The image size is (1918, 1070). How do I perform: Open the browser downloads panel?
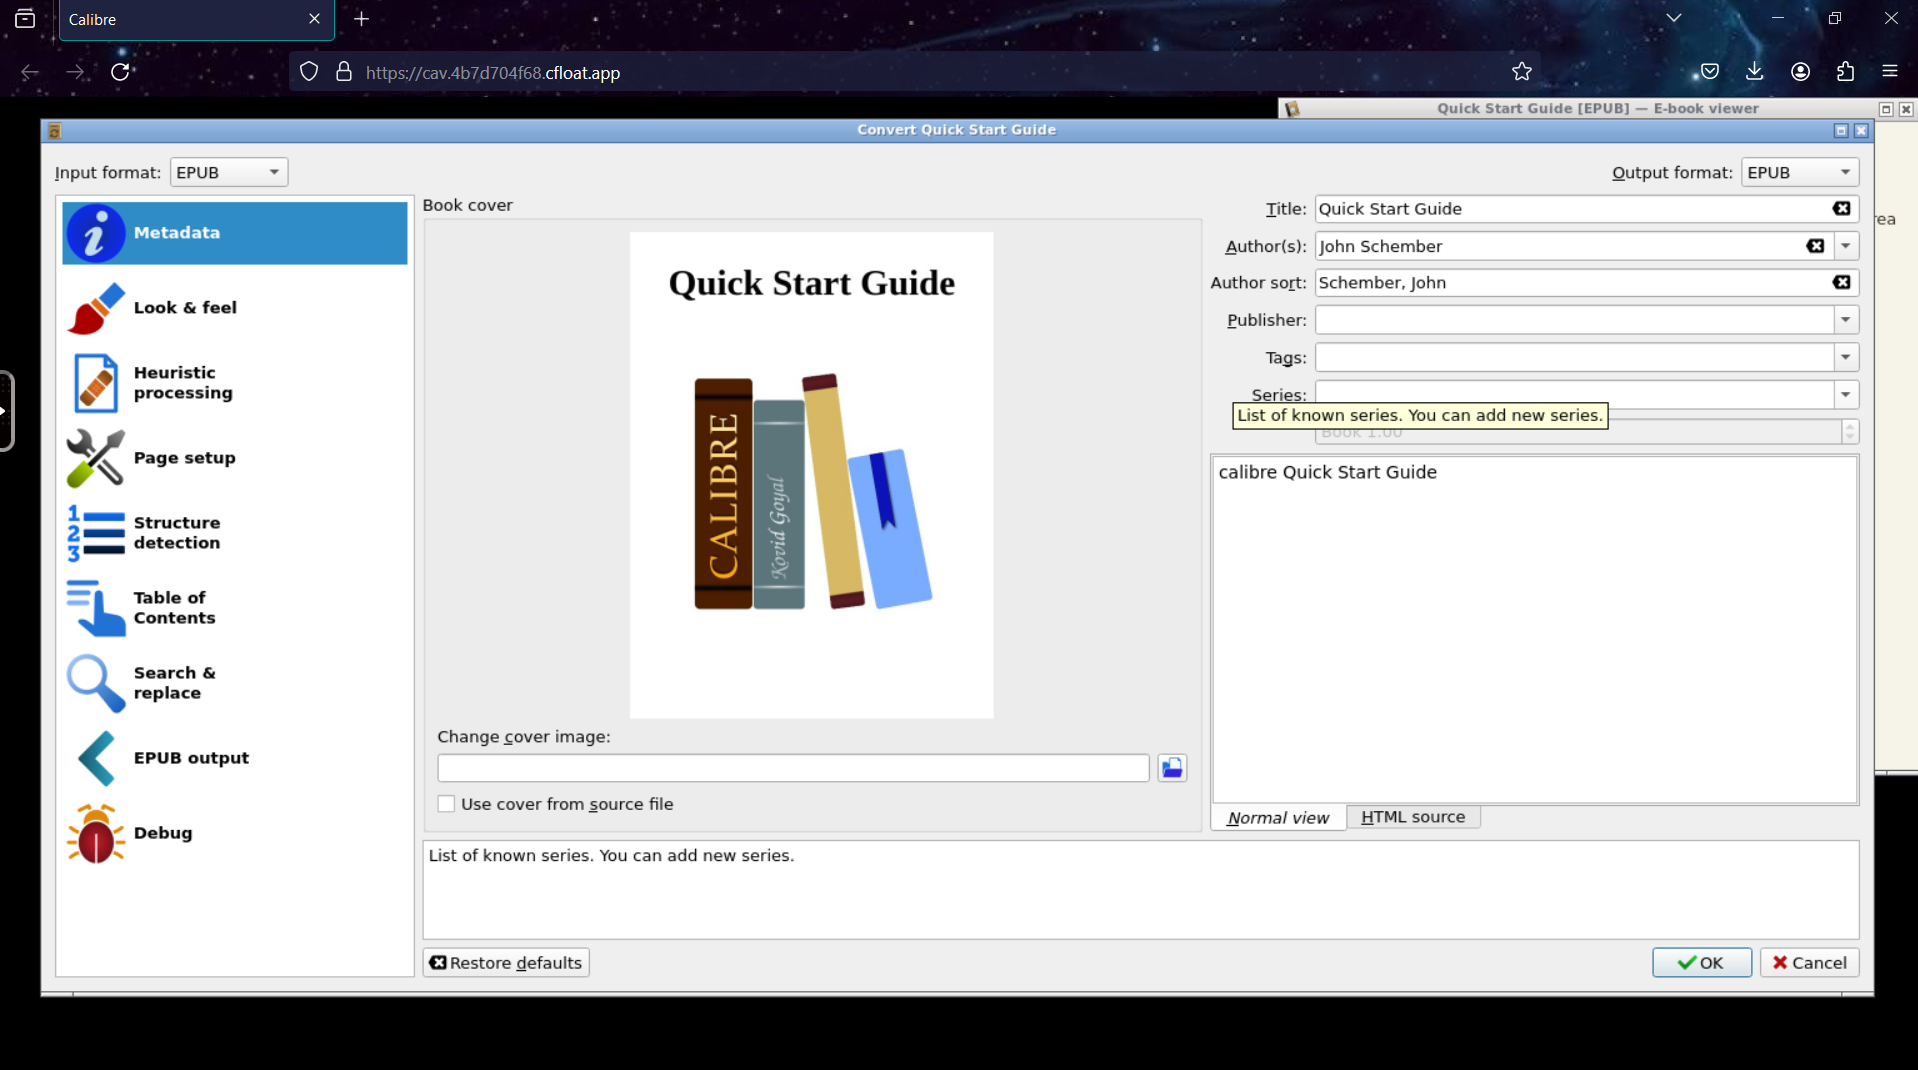click(1754, 72)
